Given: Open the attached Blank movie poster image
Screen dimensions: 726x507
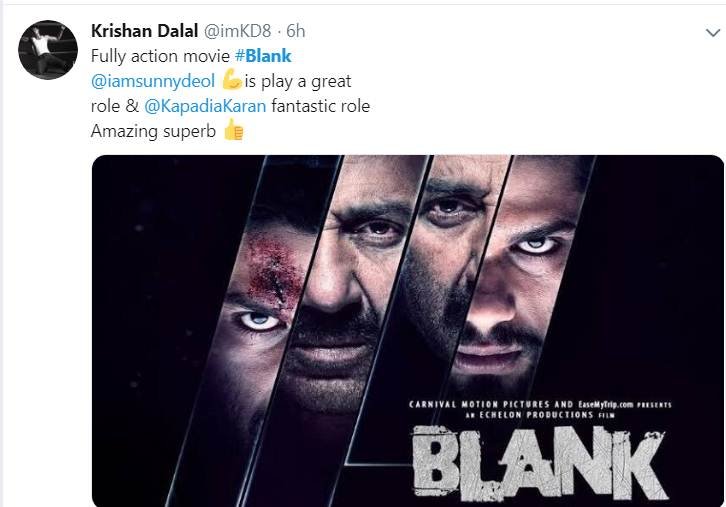Looking at the screenshot, I should pos(408,331).
